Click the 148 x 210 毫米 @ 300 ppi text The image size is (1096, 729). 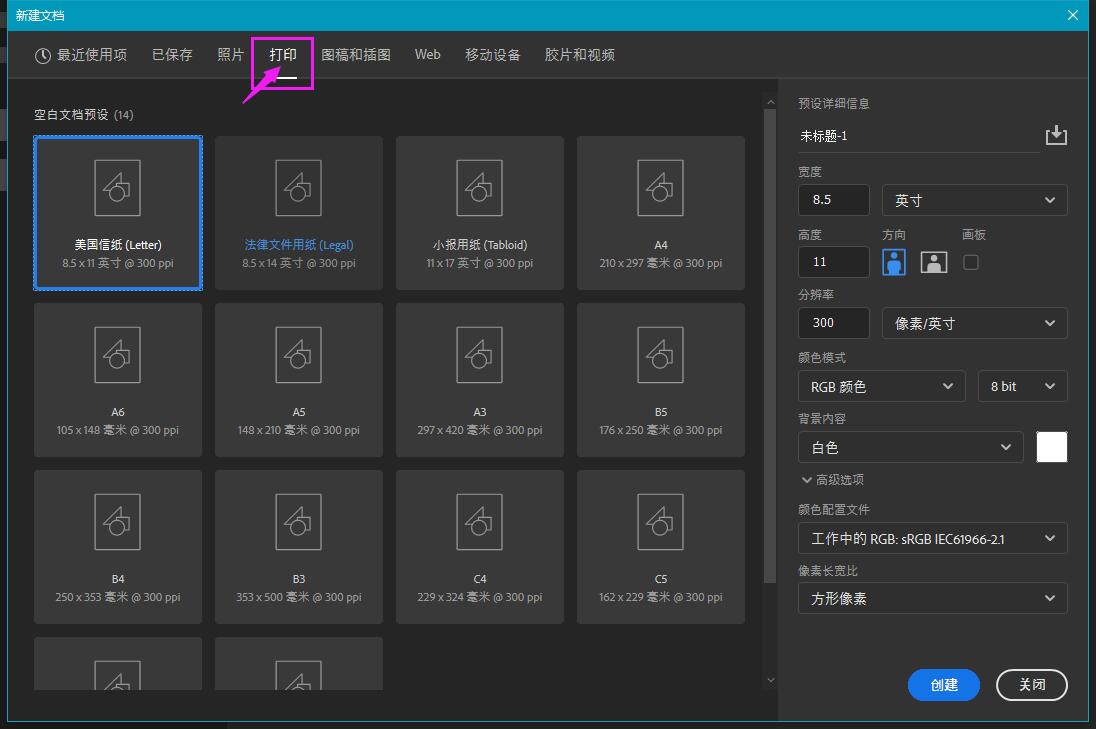click(298, 431)
